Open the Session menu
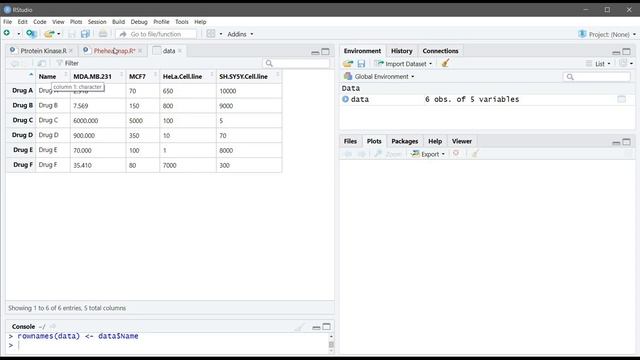The image size is (640, 360). click(97, 22)
